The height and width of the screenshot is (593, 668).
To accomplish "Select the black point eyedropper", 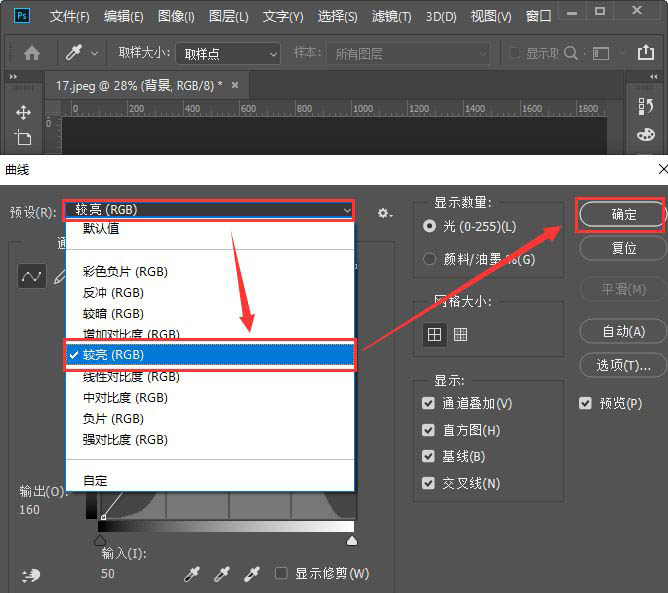I will (192, 574).
